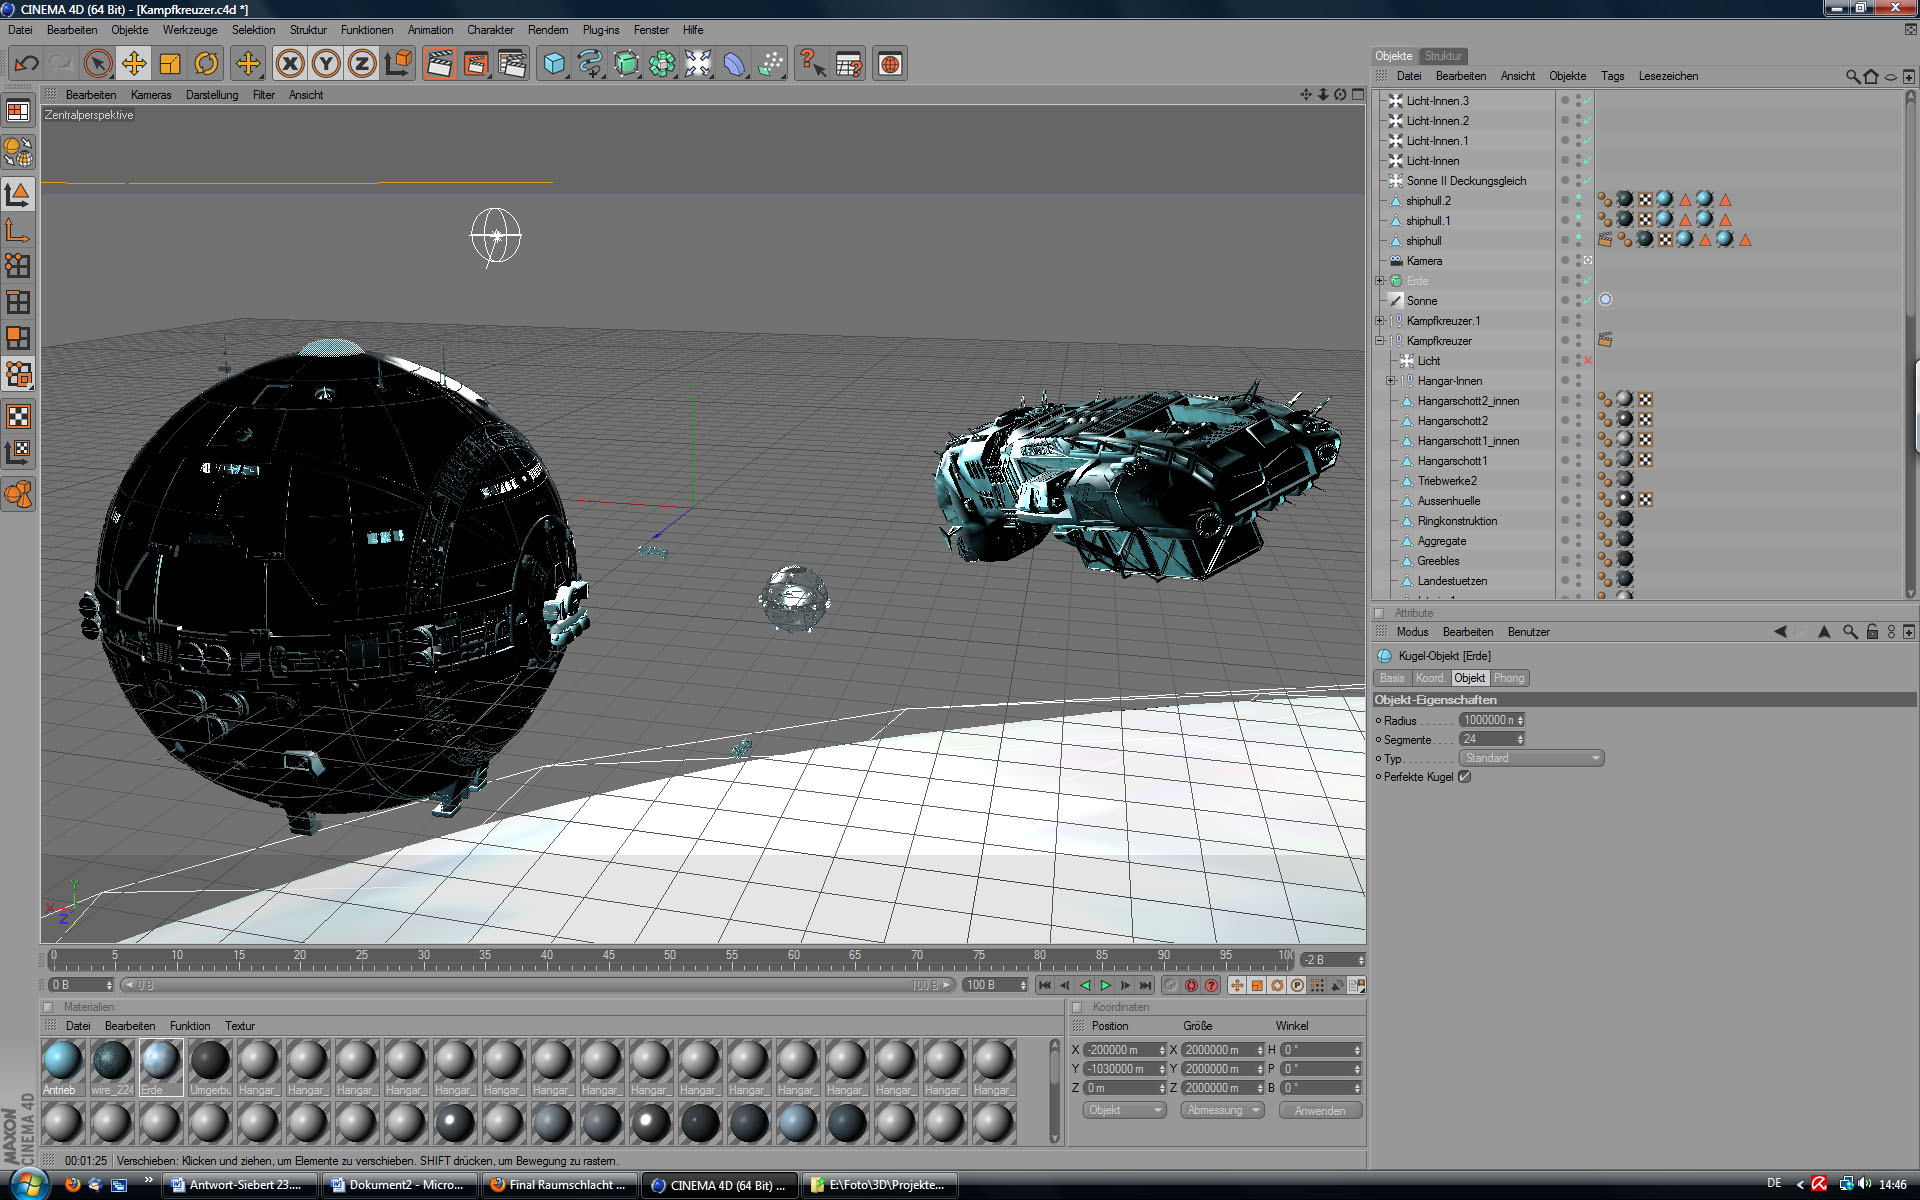Click the Radius input field

click(x=1488, y=720)
